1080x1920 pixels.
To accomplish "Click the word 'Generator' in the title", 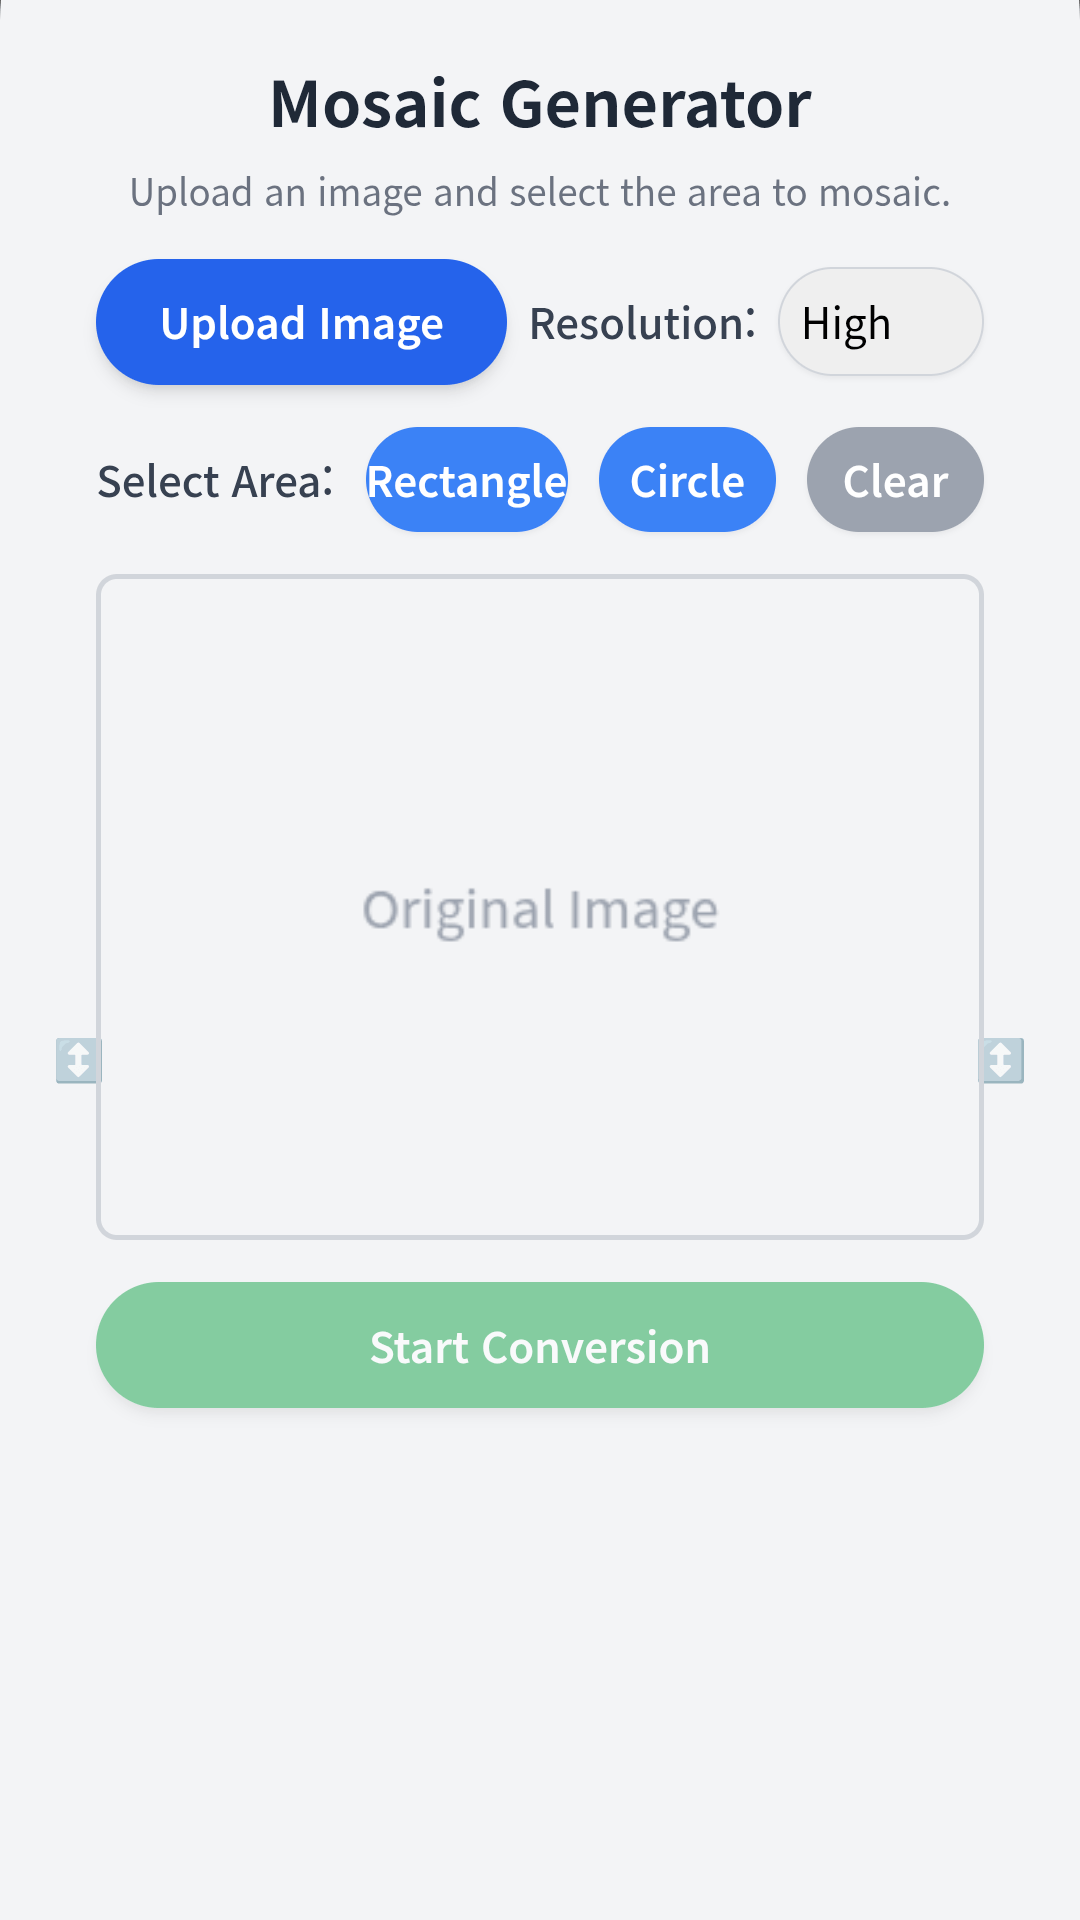I will coord(656,104).
